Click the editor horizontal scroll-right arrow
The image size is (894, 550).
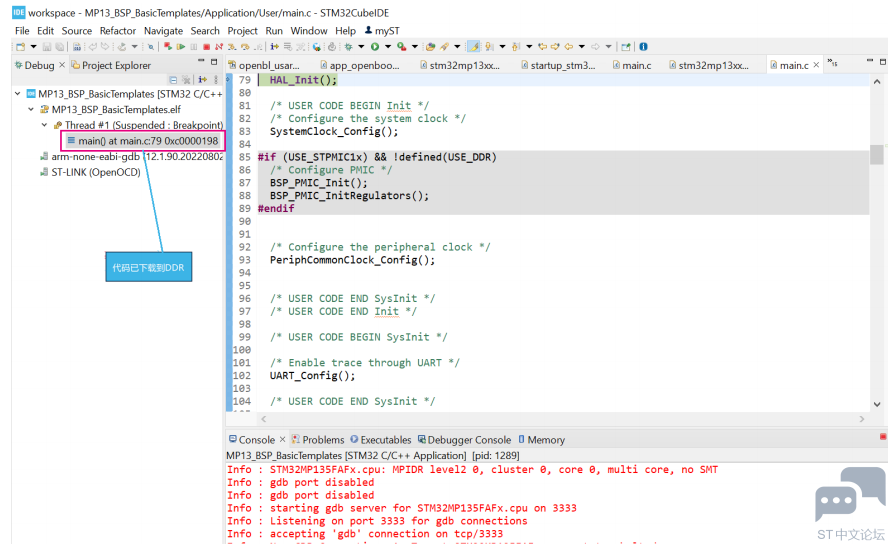point(862,419)
